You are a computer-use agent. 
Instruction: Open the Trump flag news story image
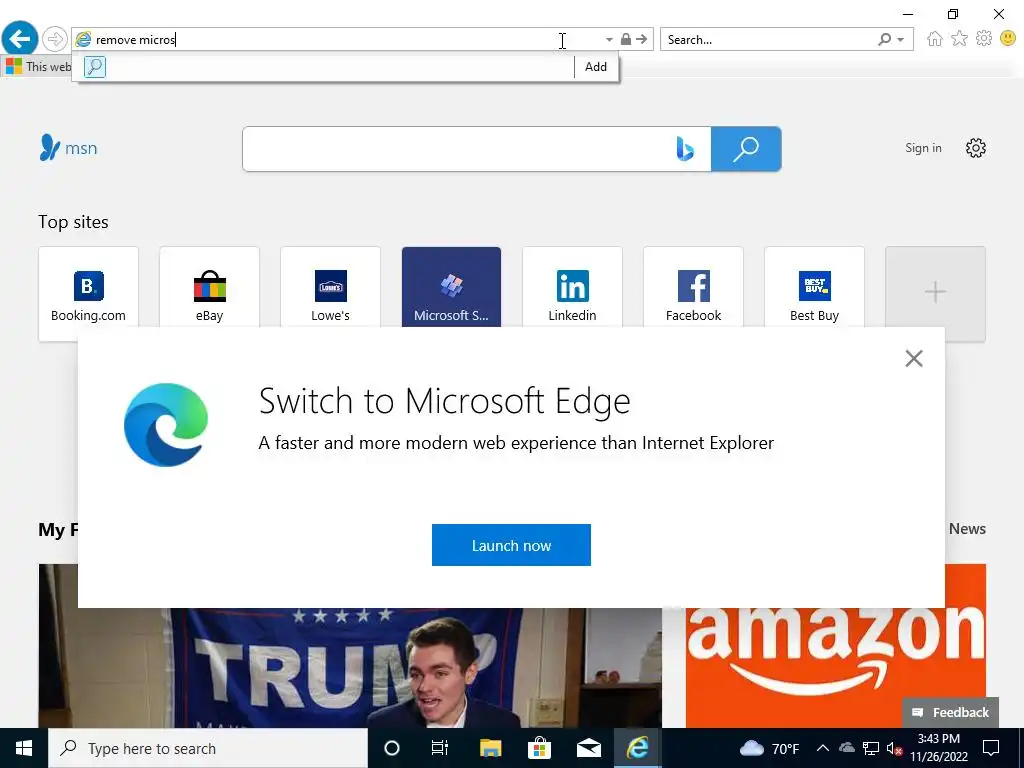click(350, 667)
